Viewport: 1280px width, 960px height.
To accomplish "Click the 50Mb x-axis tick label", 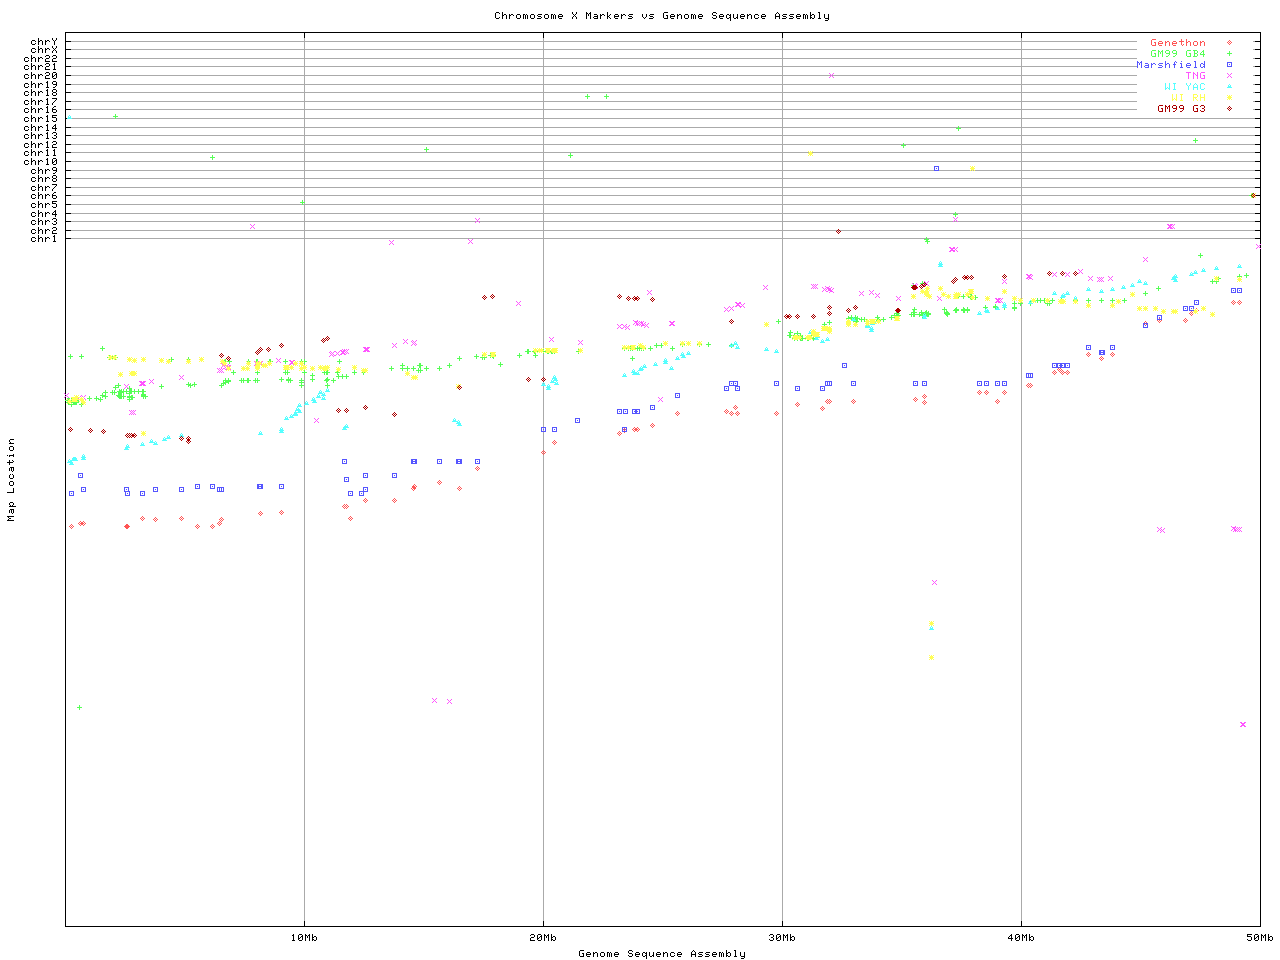I will (1259, 937).
